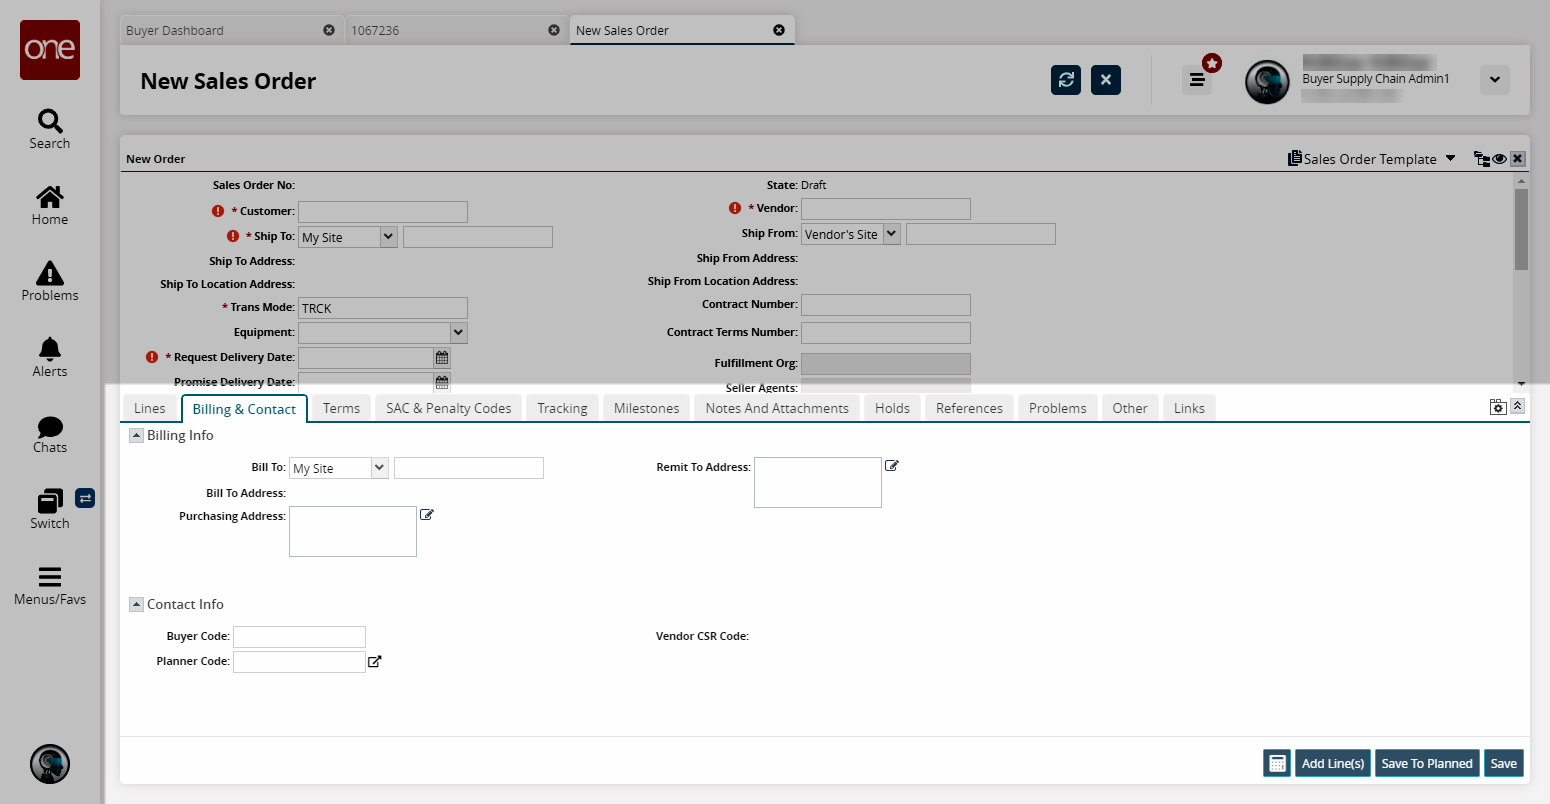
Task: Click the Buyer Code input field
Action: (299, 637)
